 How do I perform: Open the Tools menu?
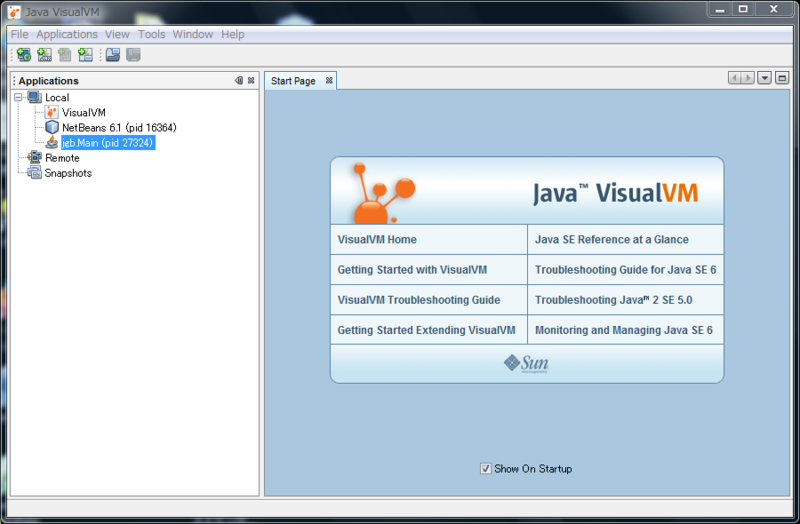tap(152, 34)
